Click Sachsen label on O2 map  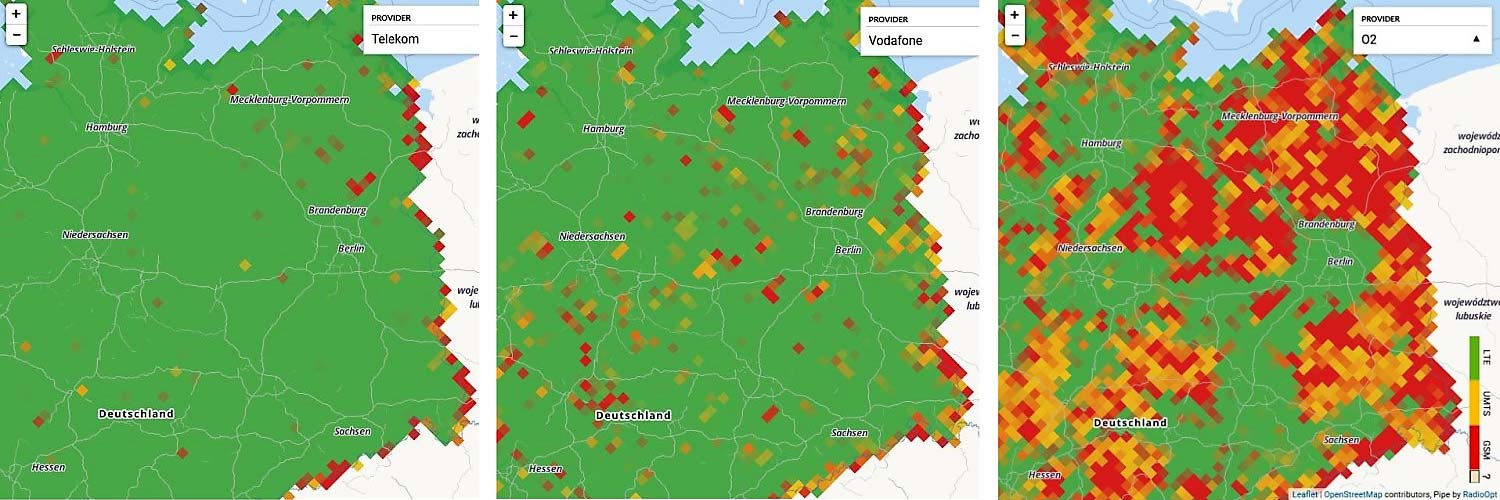click(x=1341, y=440)
